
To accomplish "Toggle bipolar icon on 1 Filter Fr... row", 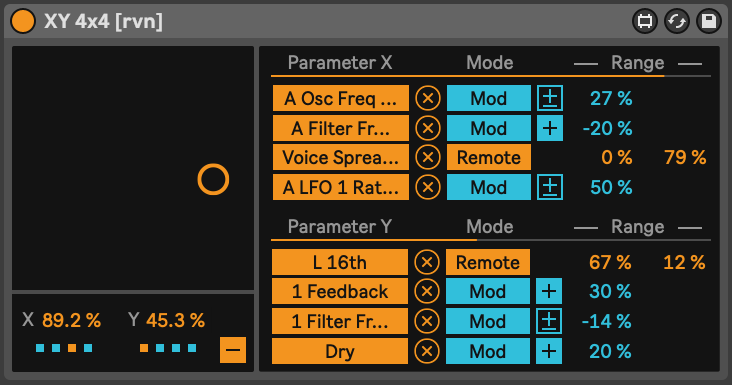I will (x=549, y=321).
